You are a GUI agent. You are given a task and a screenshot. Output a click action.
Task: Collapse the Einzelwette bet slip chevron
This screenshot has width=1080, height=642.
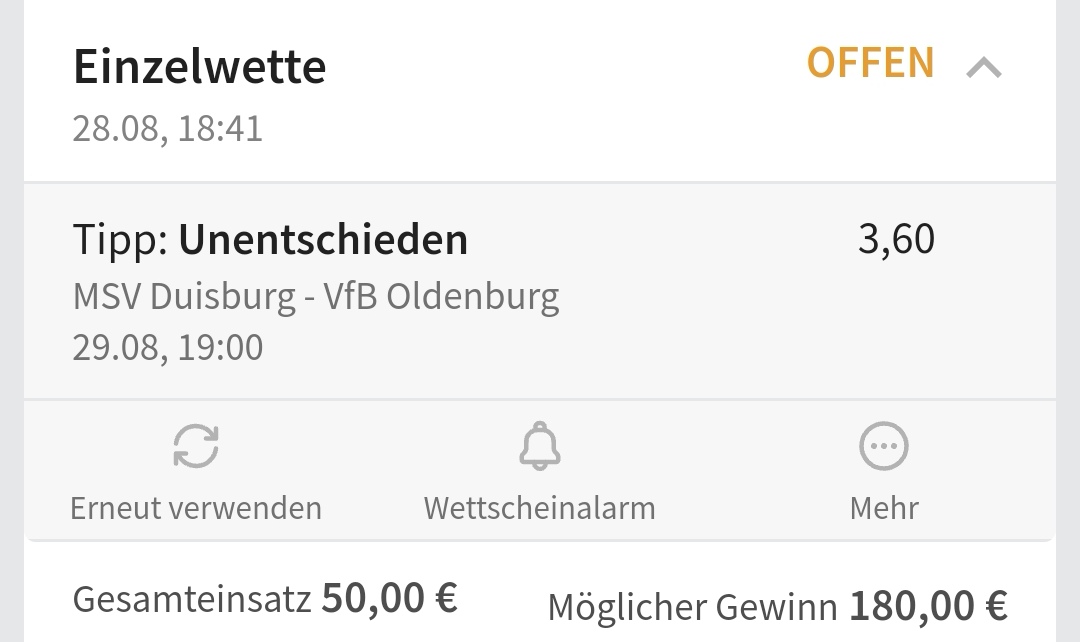coord(984,68)
